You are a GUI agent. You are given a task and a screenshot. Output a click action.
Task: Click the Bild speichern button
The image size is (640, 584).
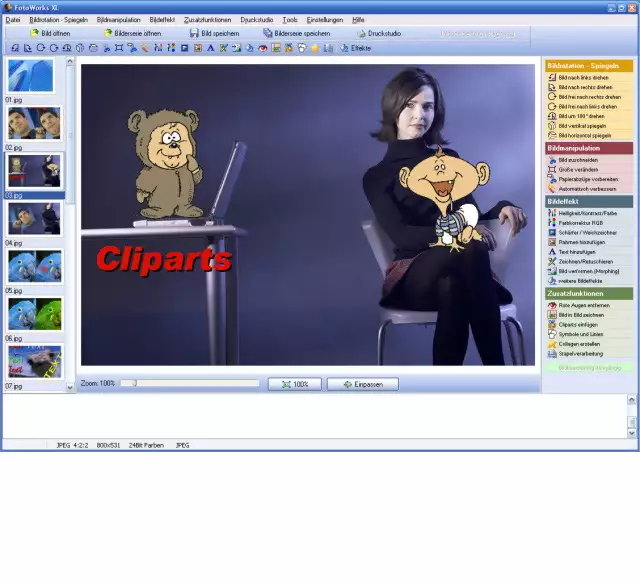pyautogui.click(x=215, y=33)
